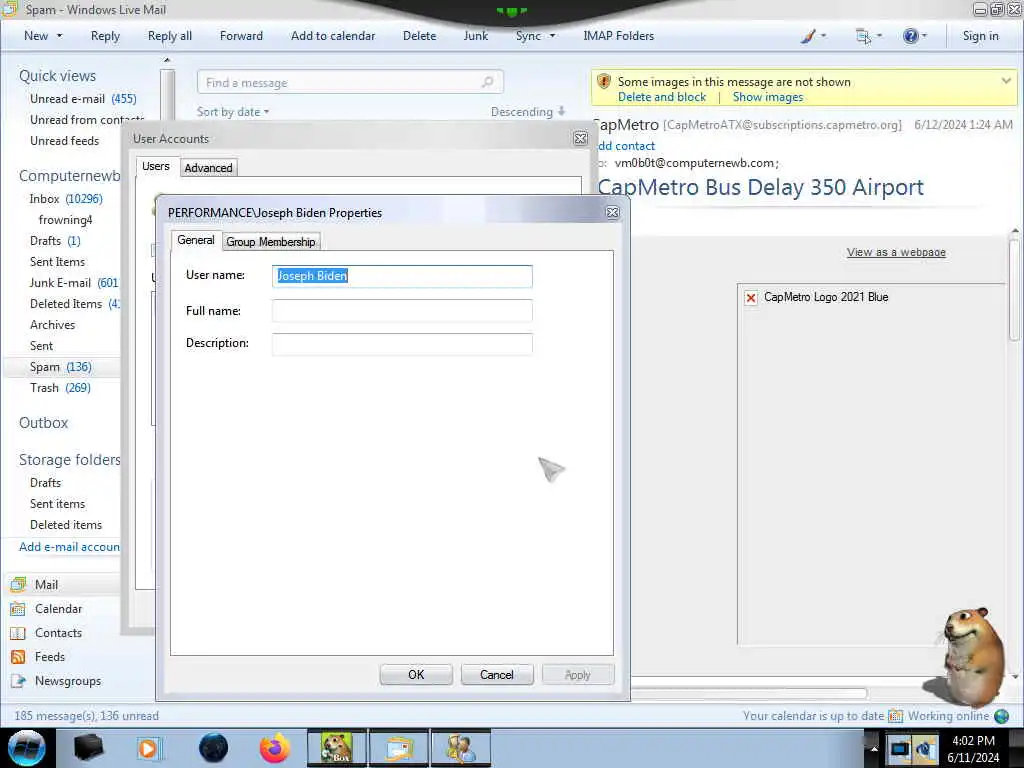Click the search magnifier in Find a message
This screenshot has height=768, width=1024.
pos(487,82)
